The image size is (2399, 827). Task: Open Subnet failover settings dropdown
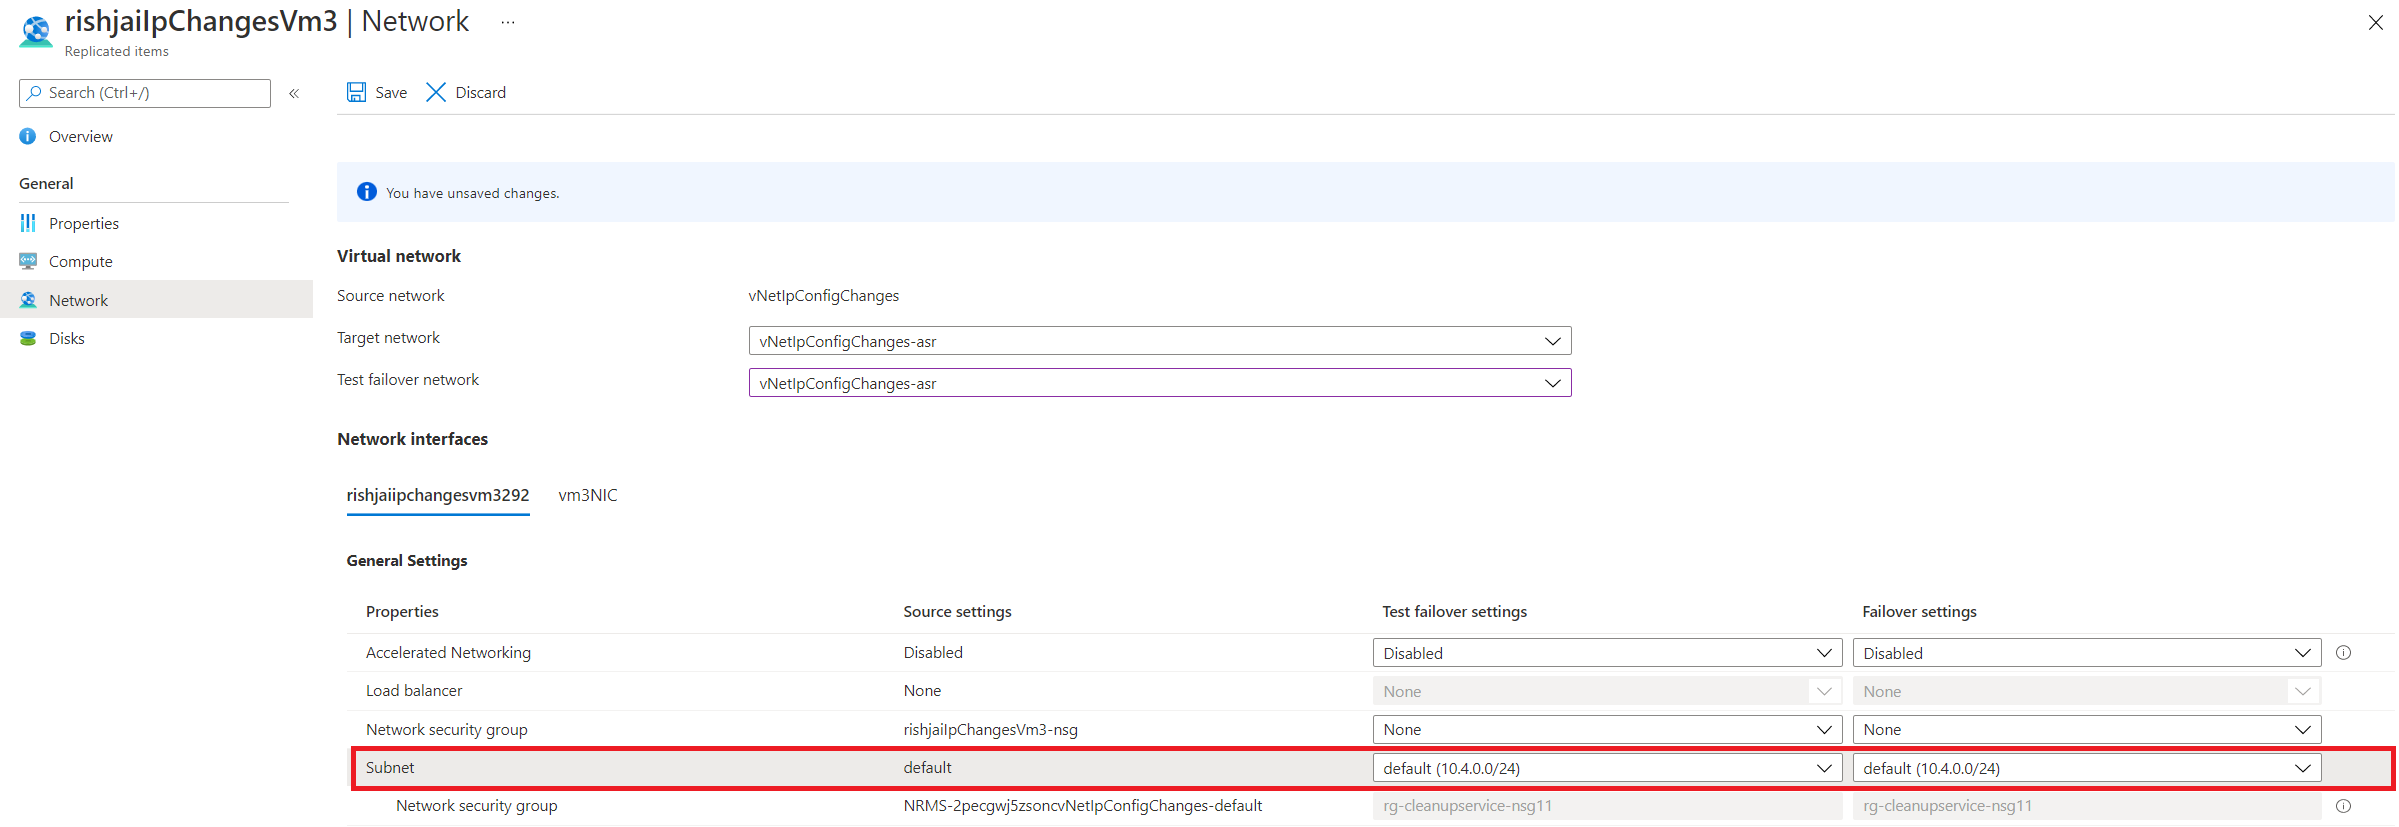tap(2087, 768)
